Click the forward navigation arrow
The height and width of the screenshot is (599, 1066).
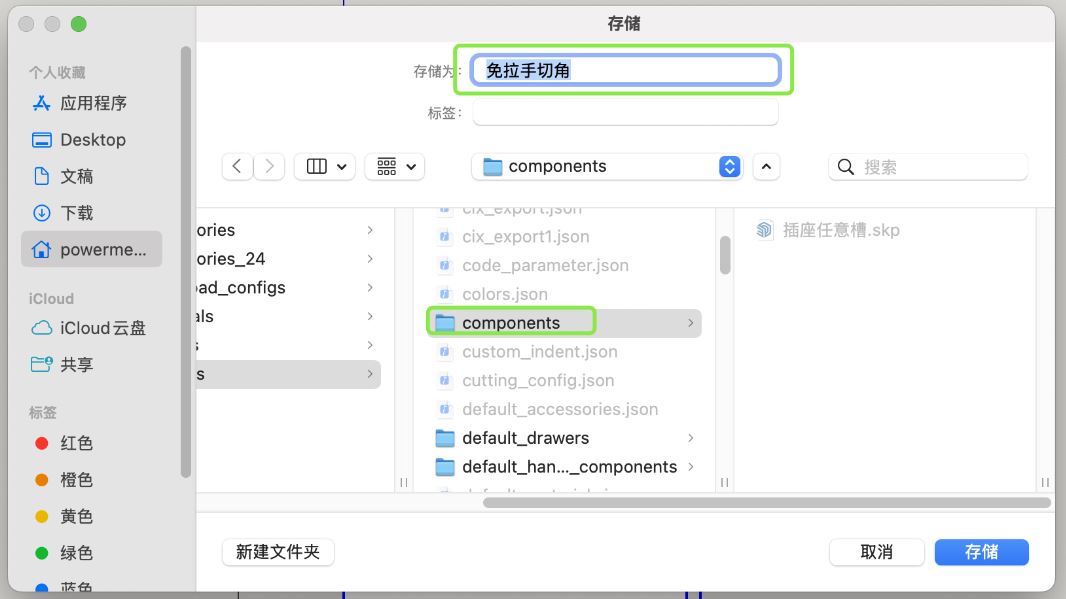point(267,166)
